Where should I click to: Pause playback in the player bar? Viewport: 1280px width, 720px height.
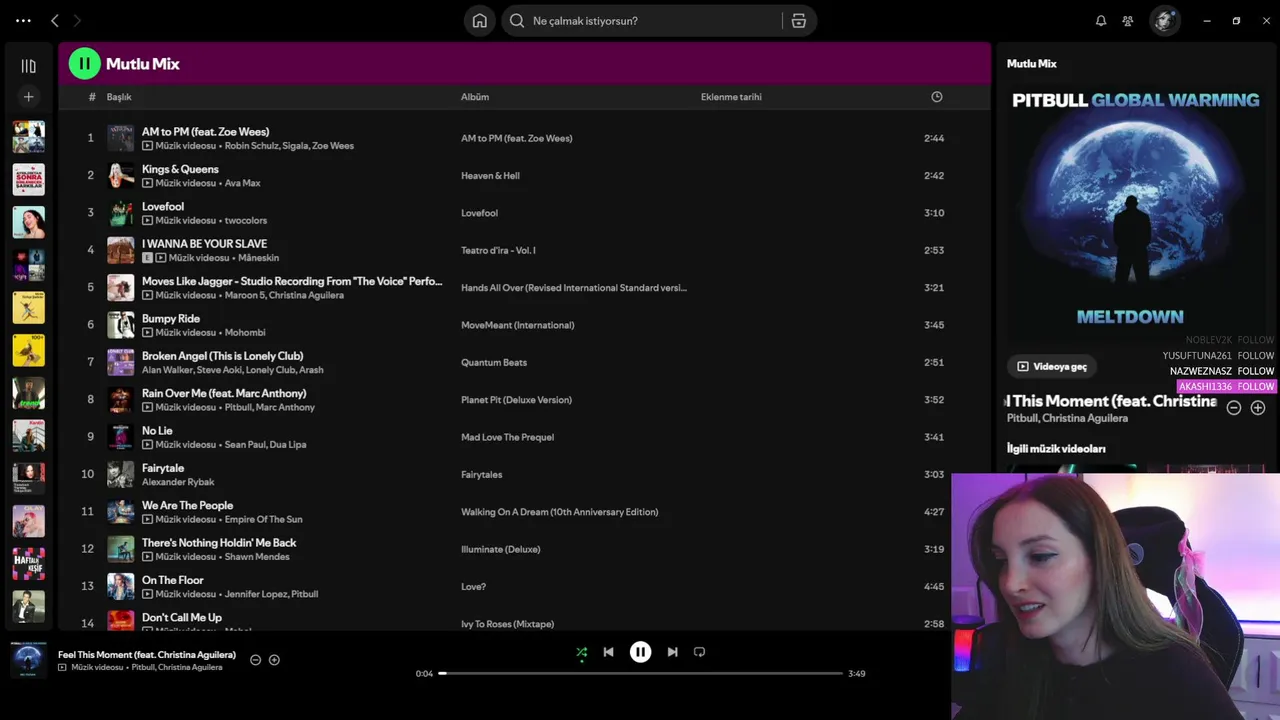pyautogui.click(x=640, y=652)
